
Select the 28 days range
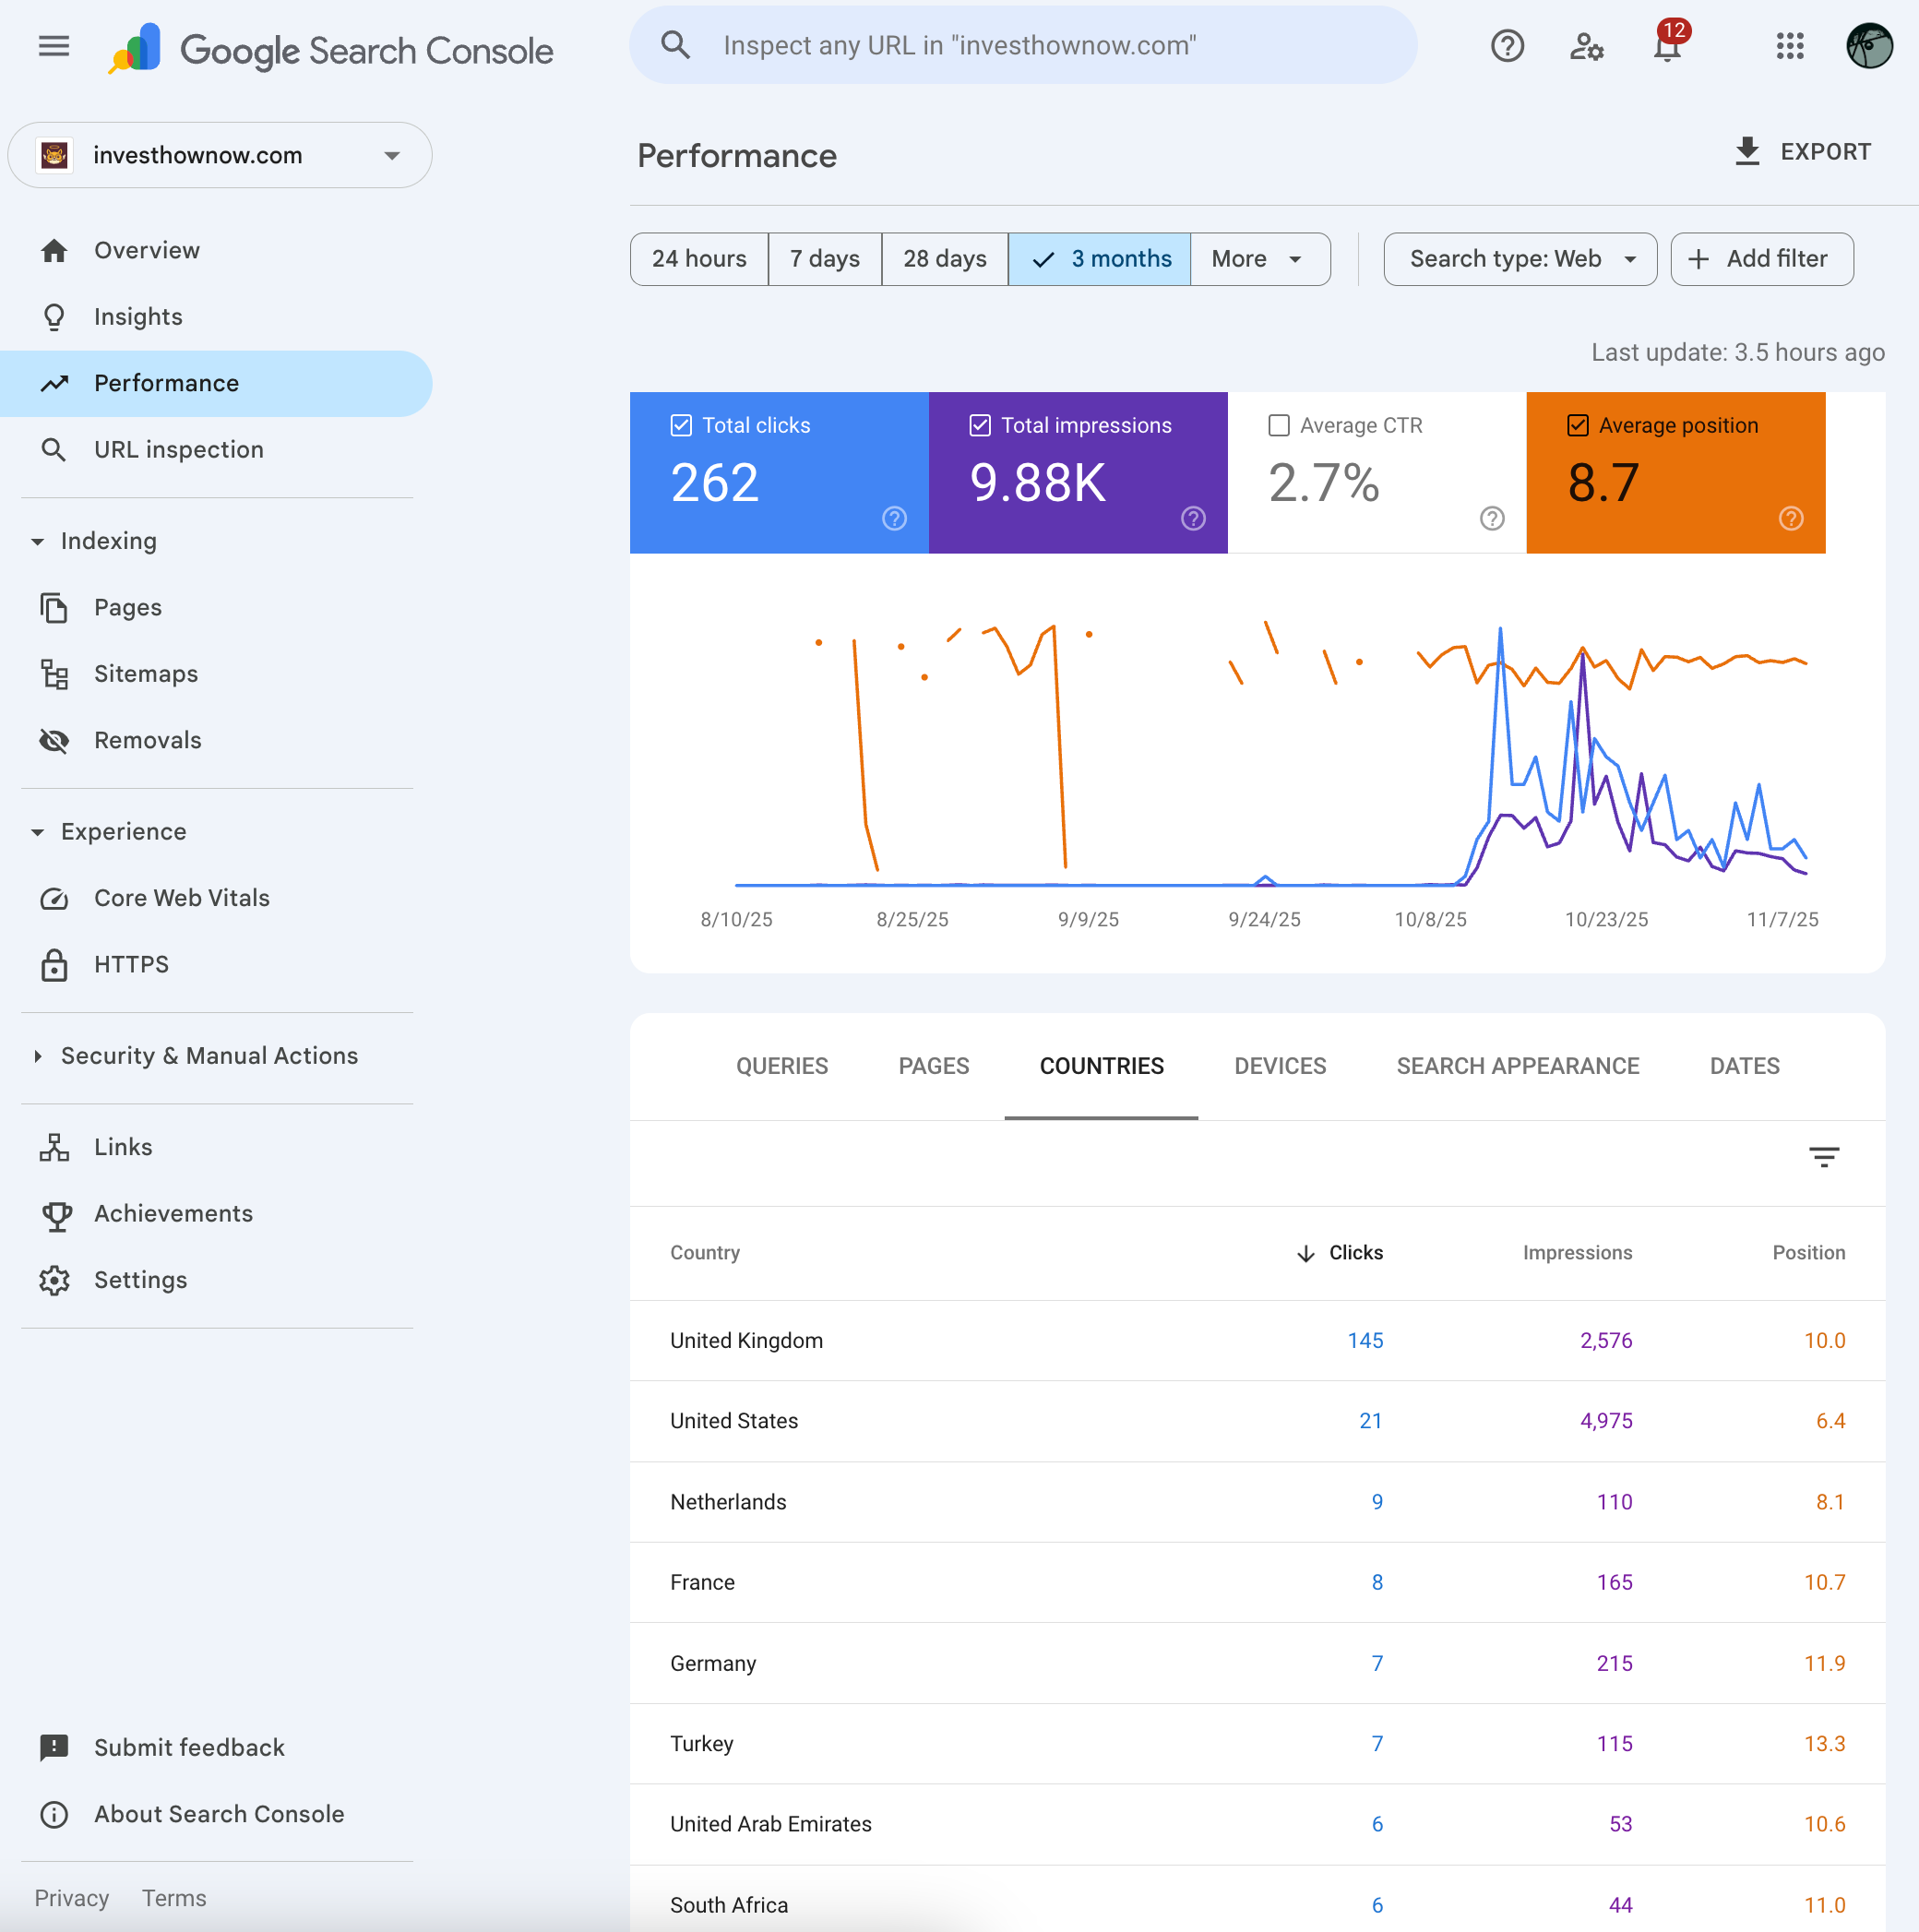tap(944, 259)
